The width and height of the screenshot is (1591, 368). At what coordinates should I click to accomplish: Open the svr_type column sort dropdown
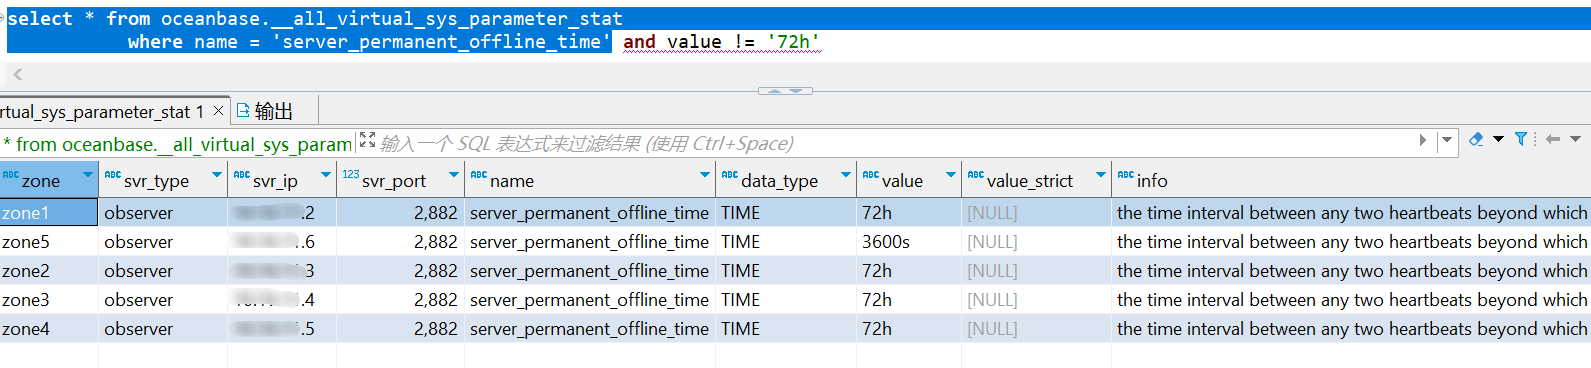click(x=217, y=175)
